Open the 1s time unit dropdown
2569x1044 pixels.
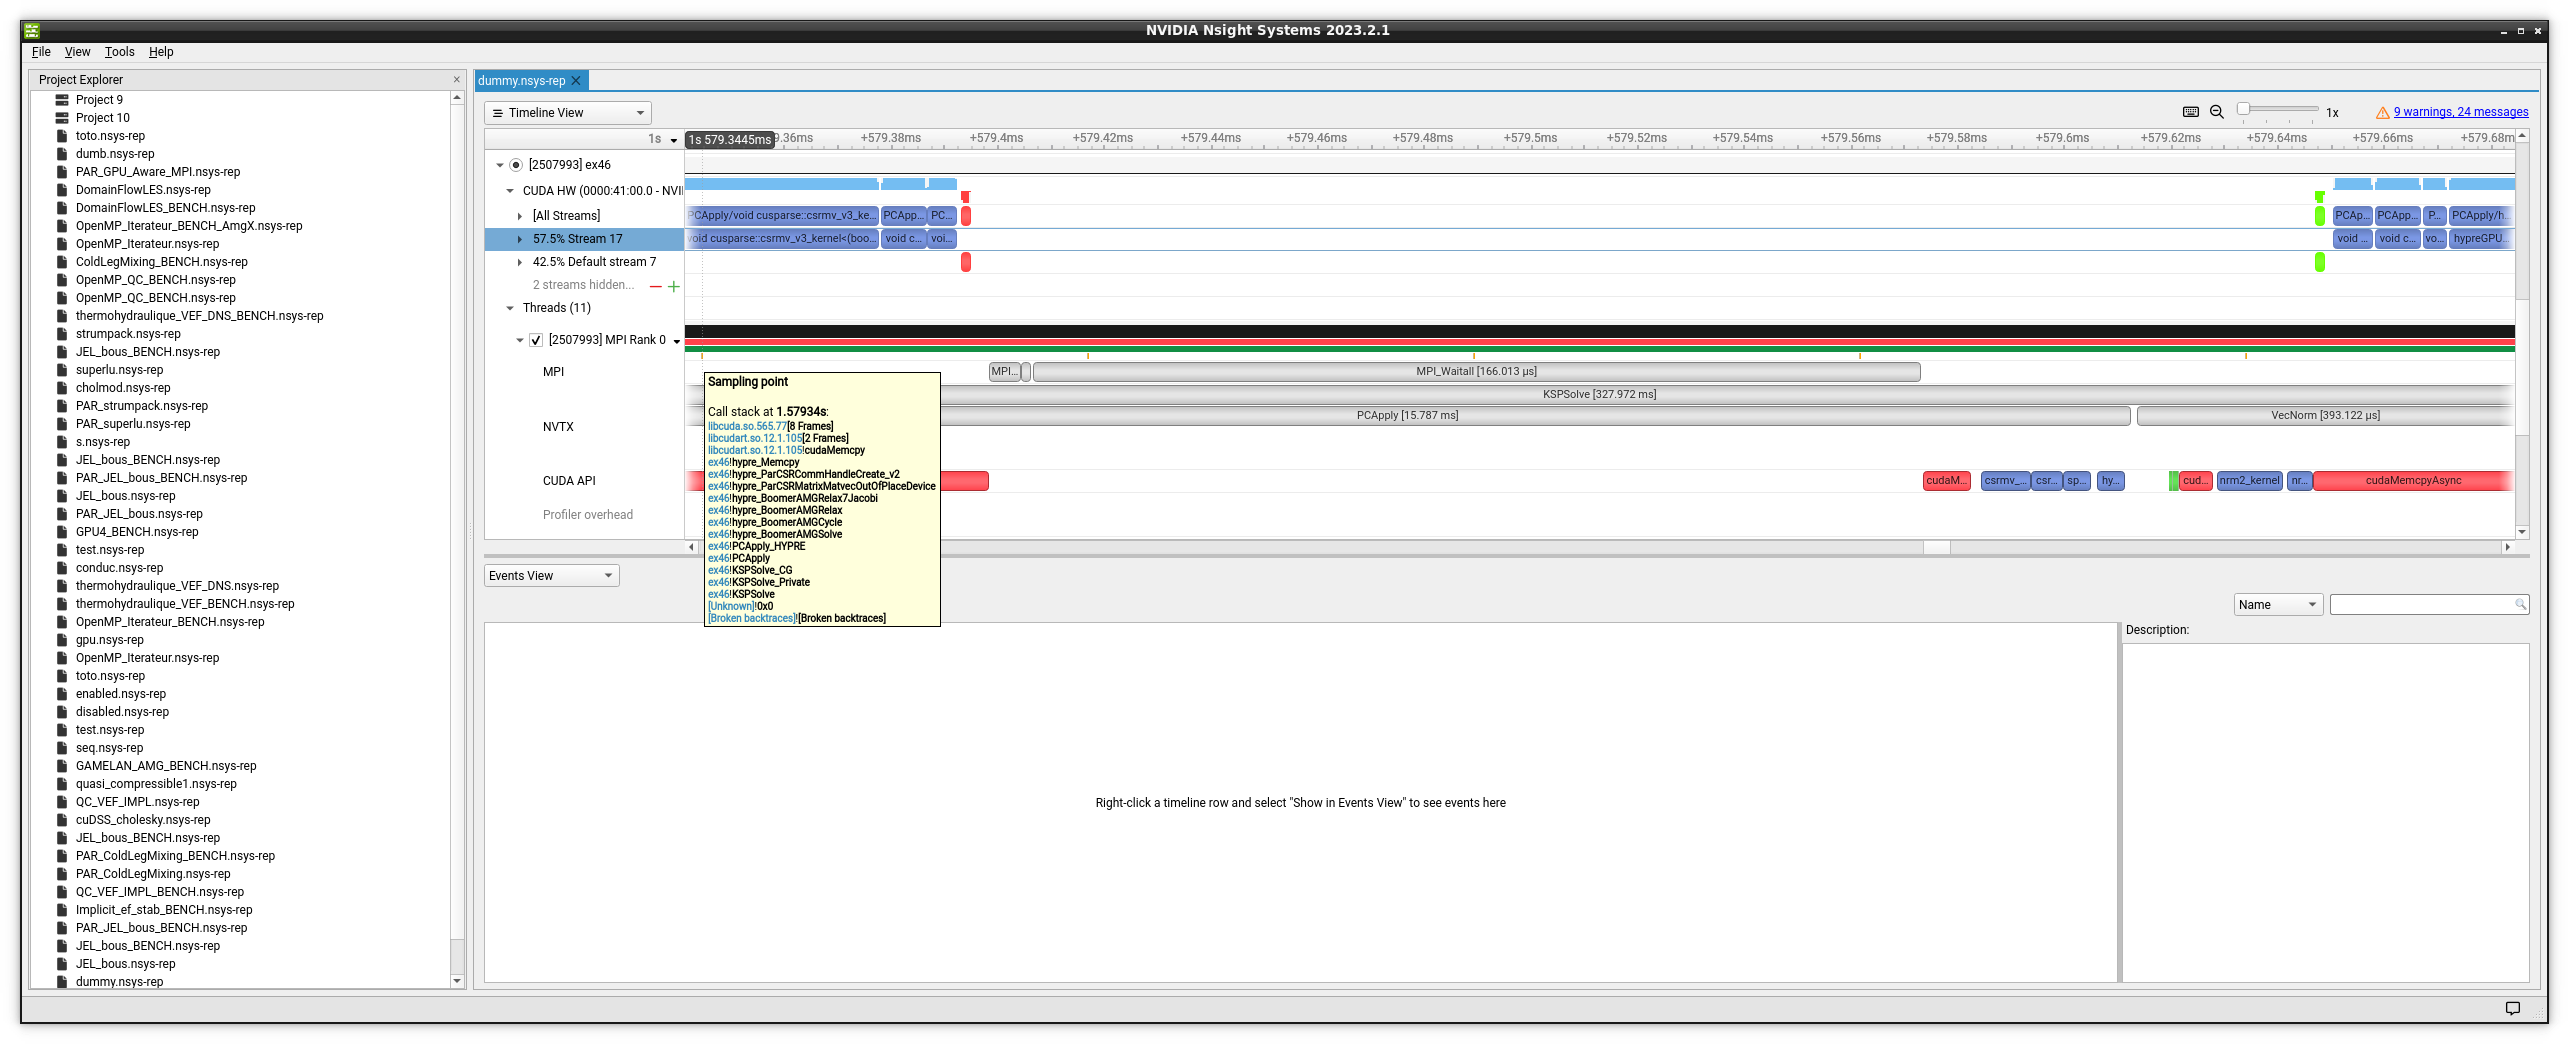pos(674,140)
